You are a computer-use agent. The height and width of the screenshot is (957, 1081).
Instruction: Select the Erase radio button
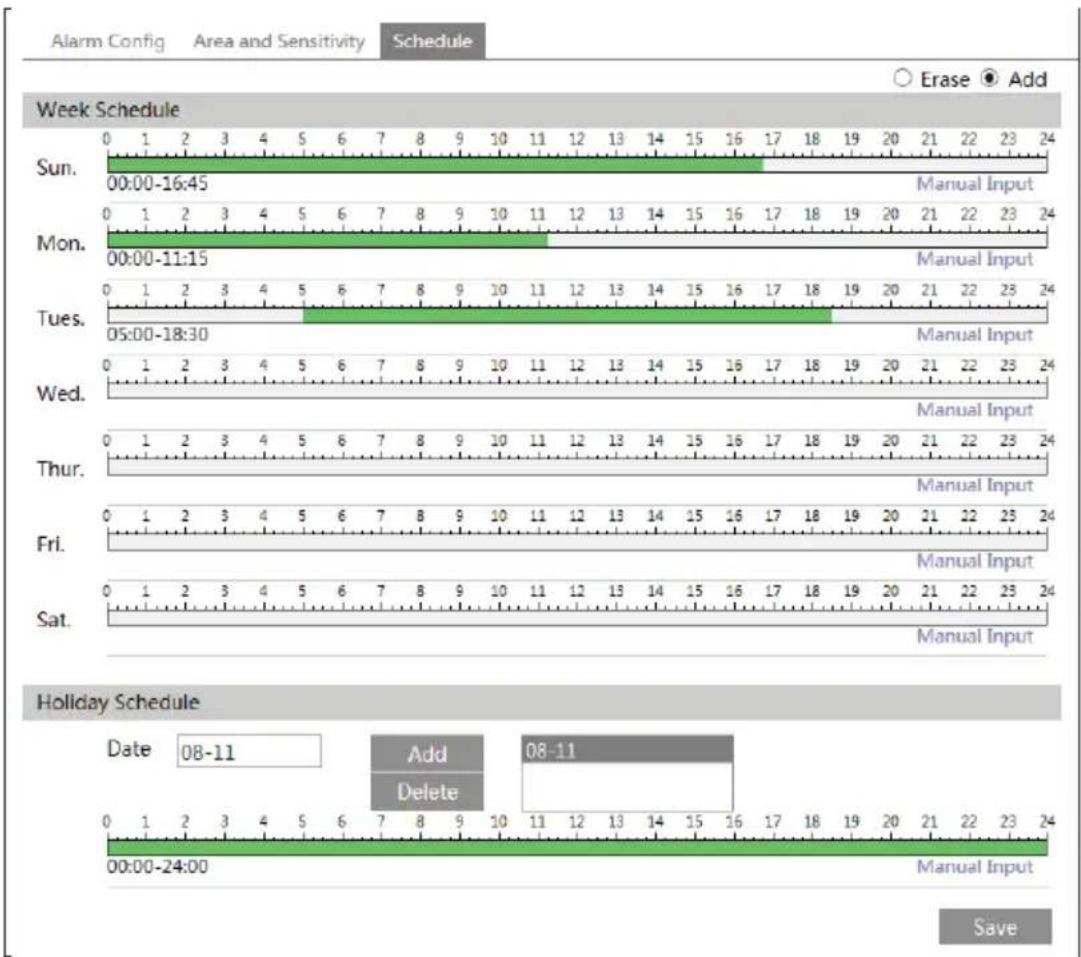[x=902, y=79]
